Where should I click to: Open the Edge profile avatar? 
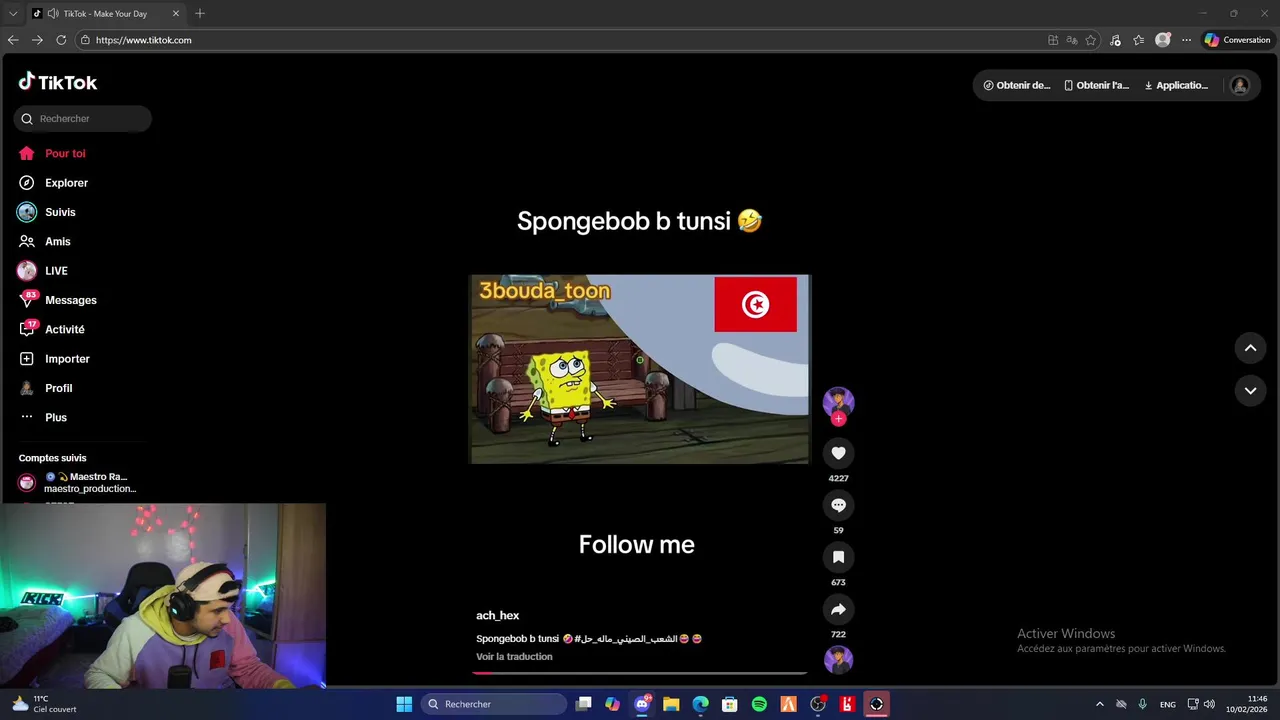[x=1163, y=40]
